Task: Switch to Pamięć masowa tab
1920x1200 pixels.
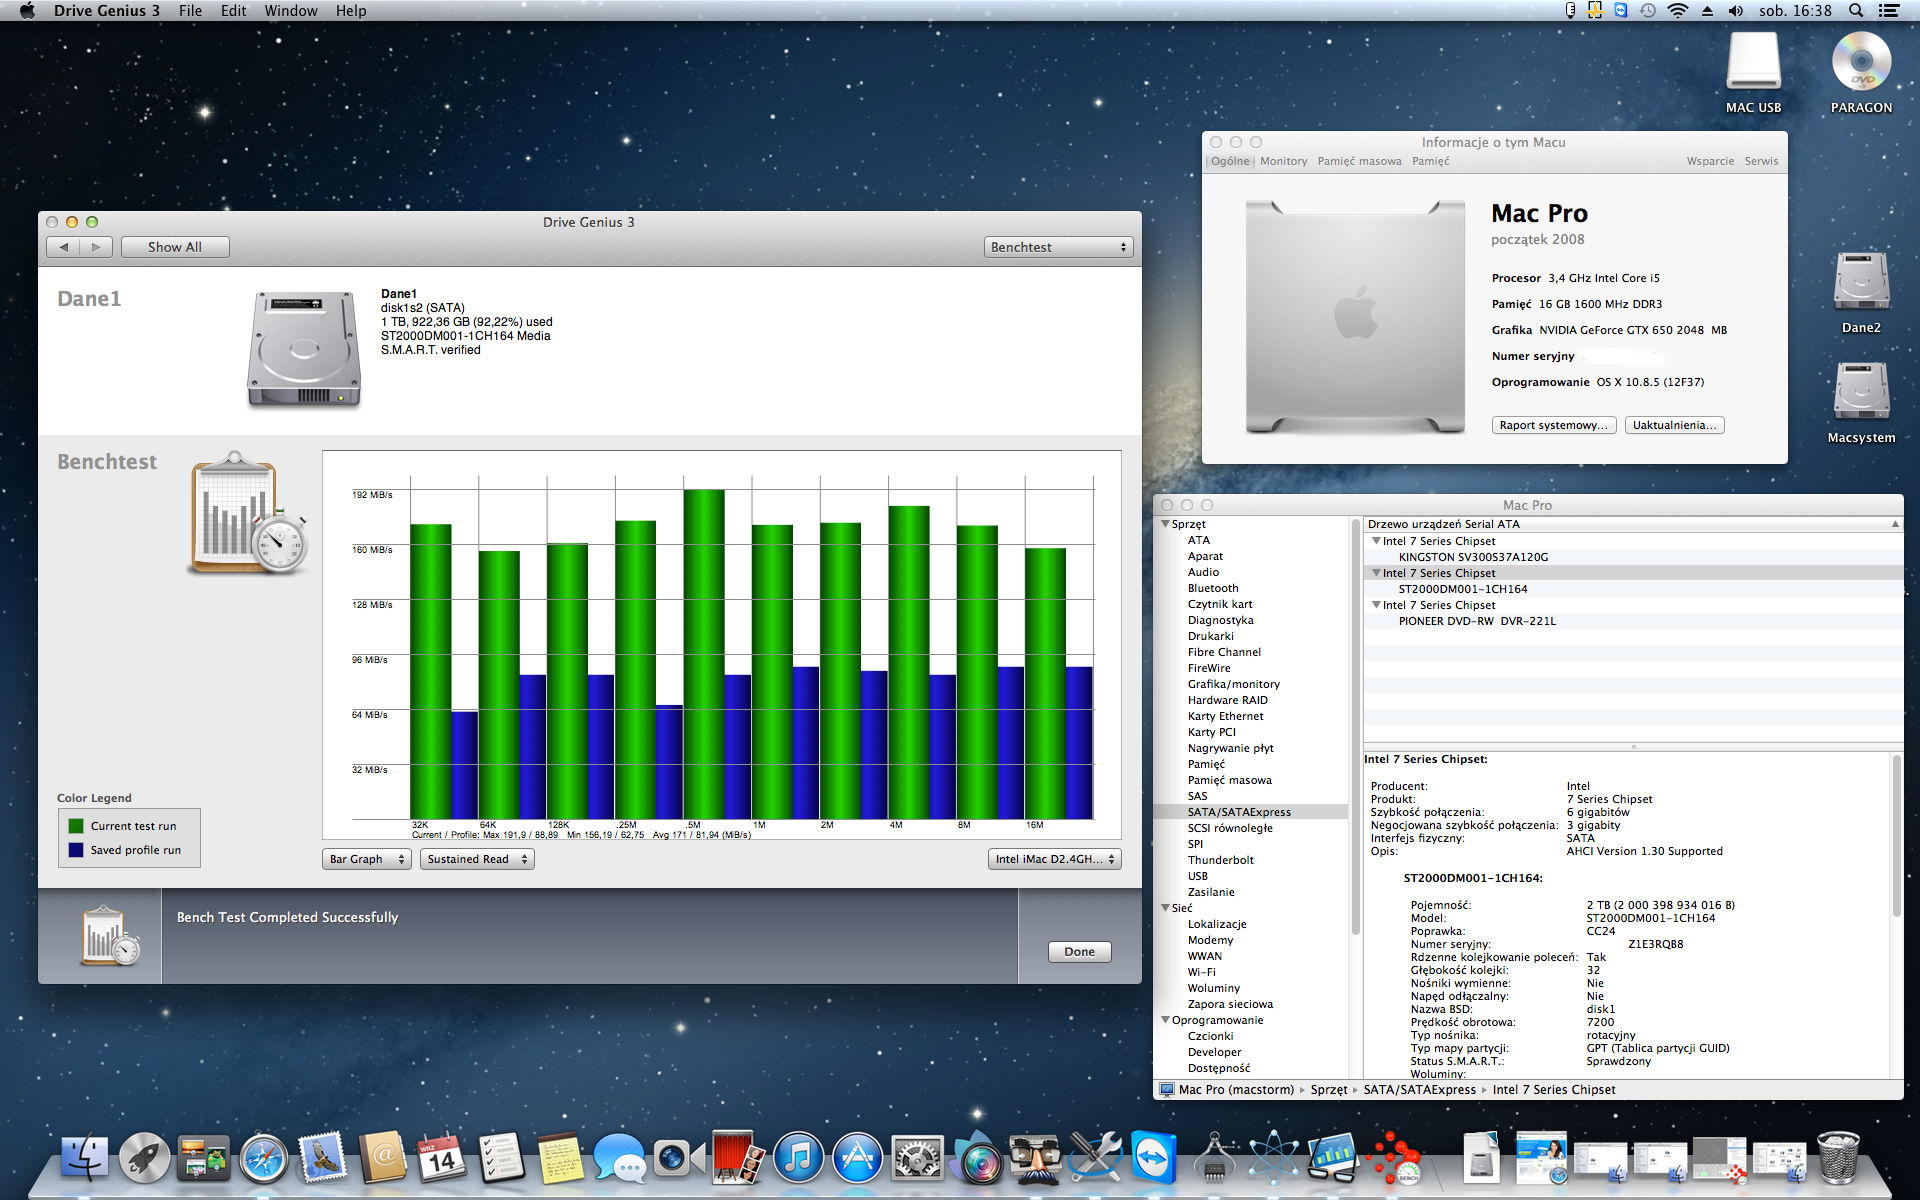Action: (1359, 161)
